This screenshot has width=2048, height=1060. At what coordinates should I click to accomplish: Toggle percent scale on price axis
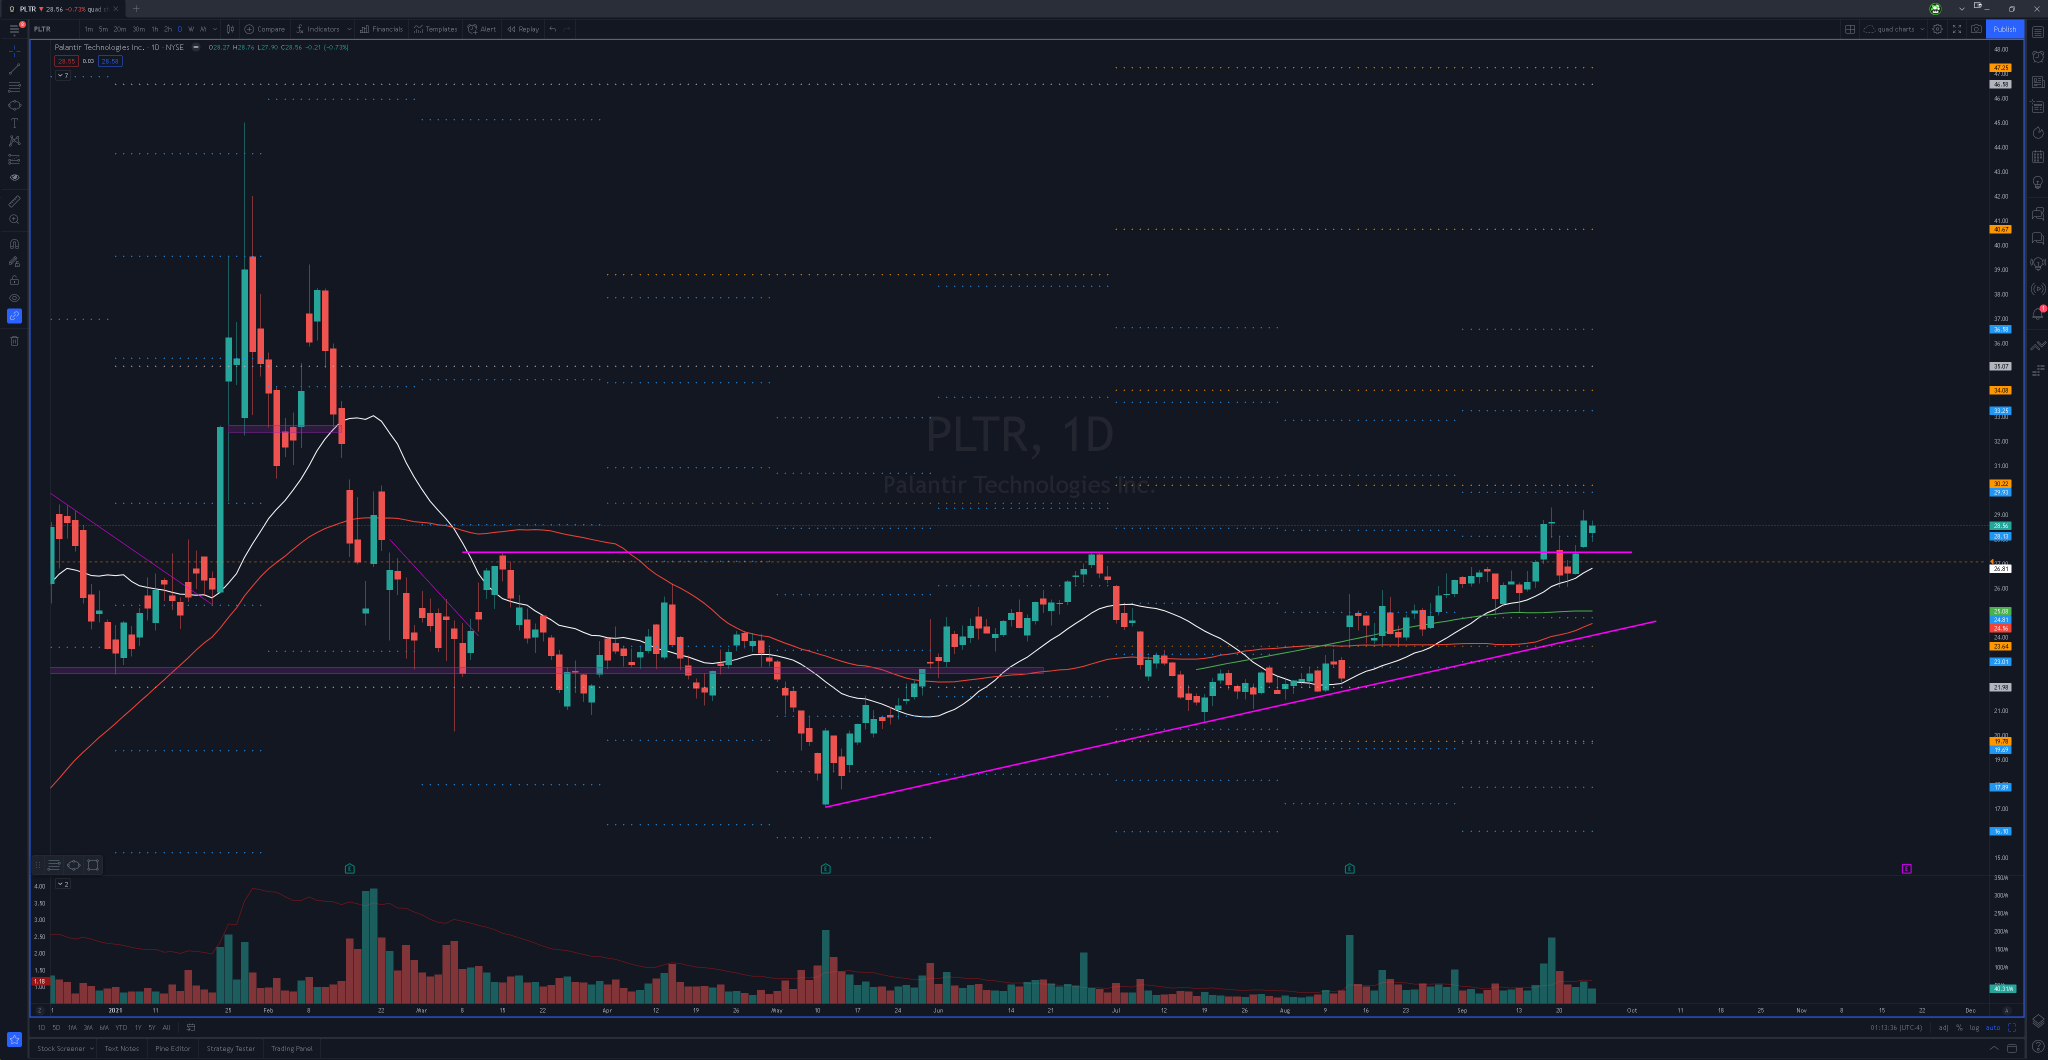pos(1959,1027)
